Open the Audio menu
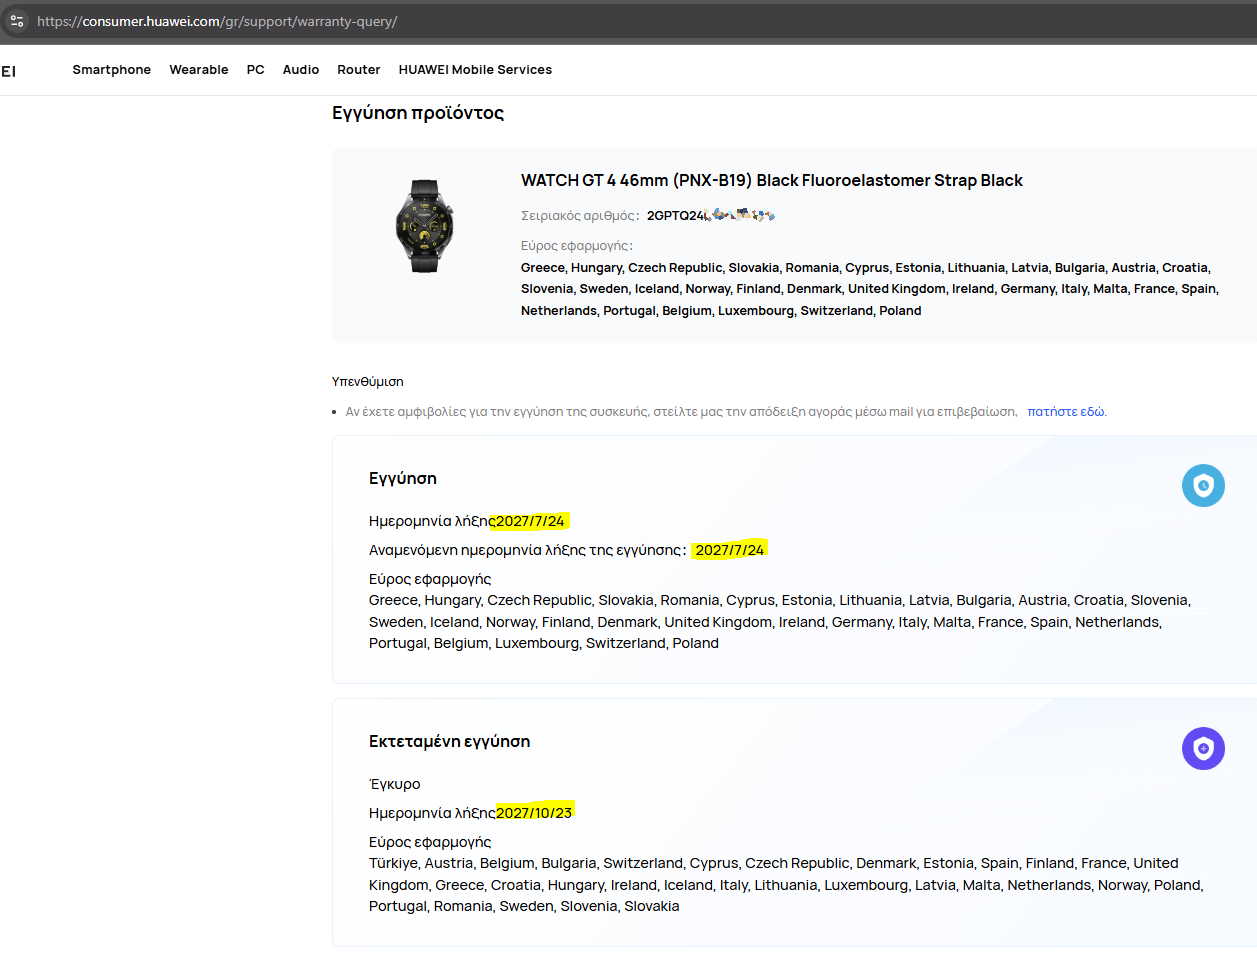Screen dimensions: 1257x955 301,70
